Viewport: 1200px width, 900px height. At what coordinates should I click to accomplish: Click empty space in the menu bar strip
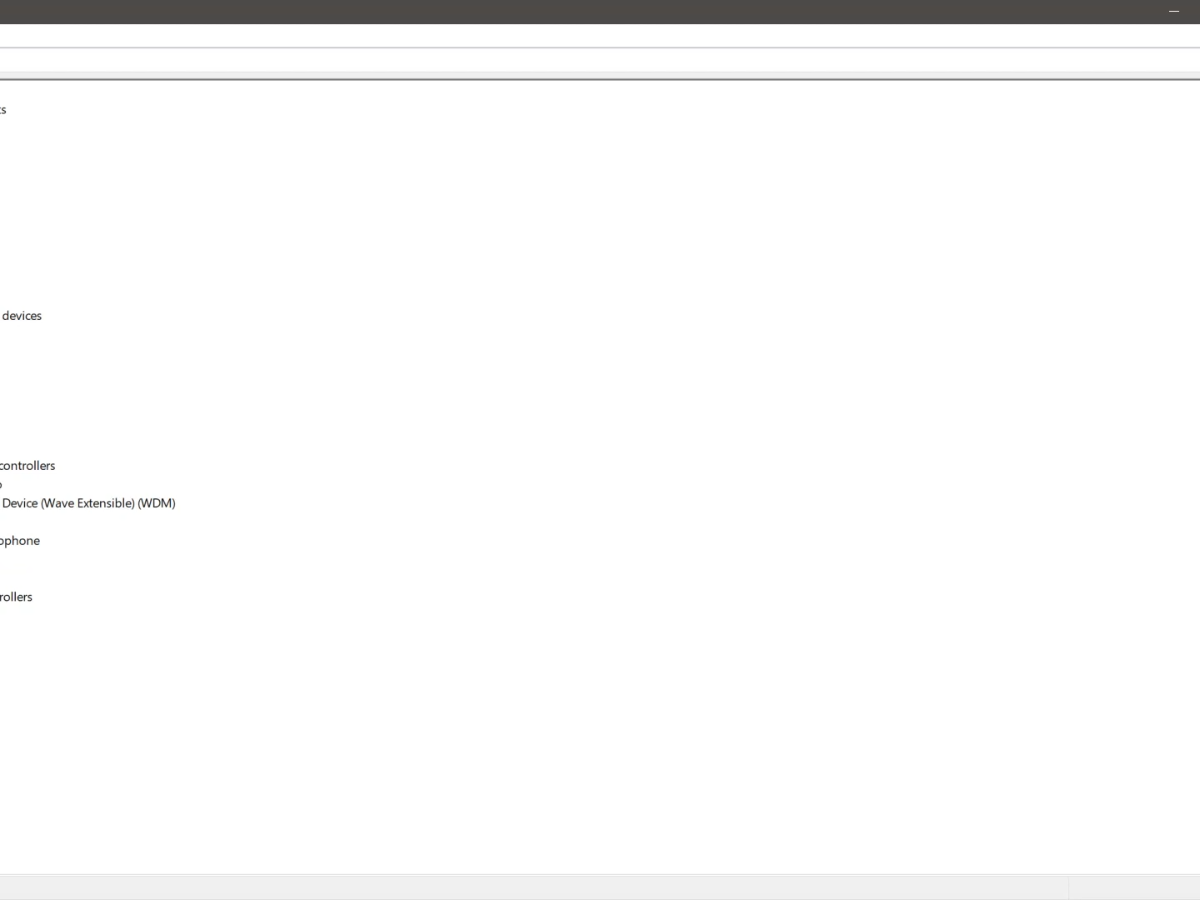click(600, 35)
